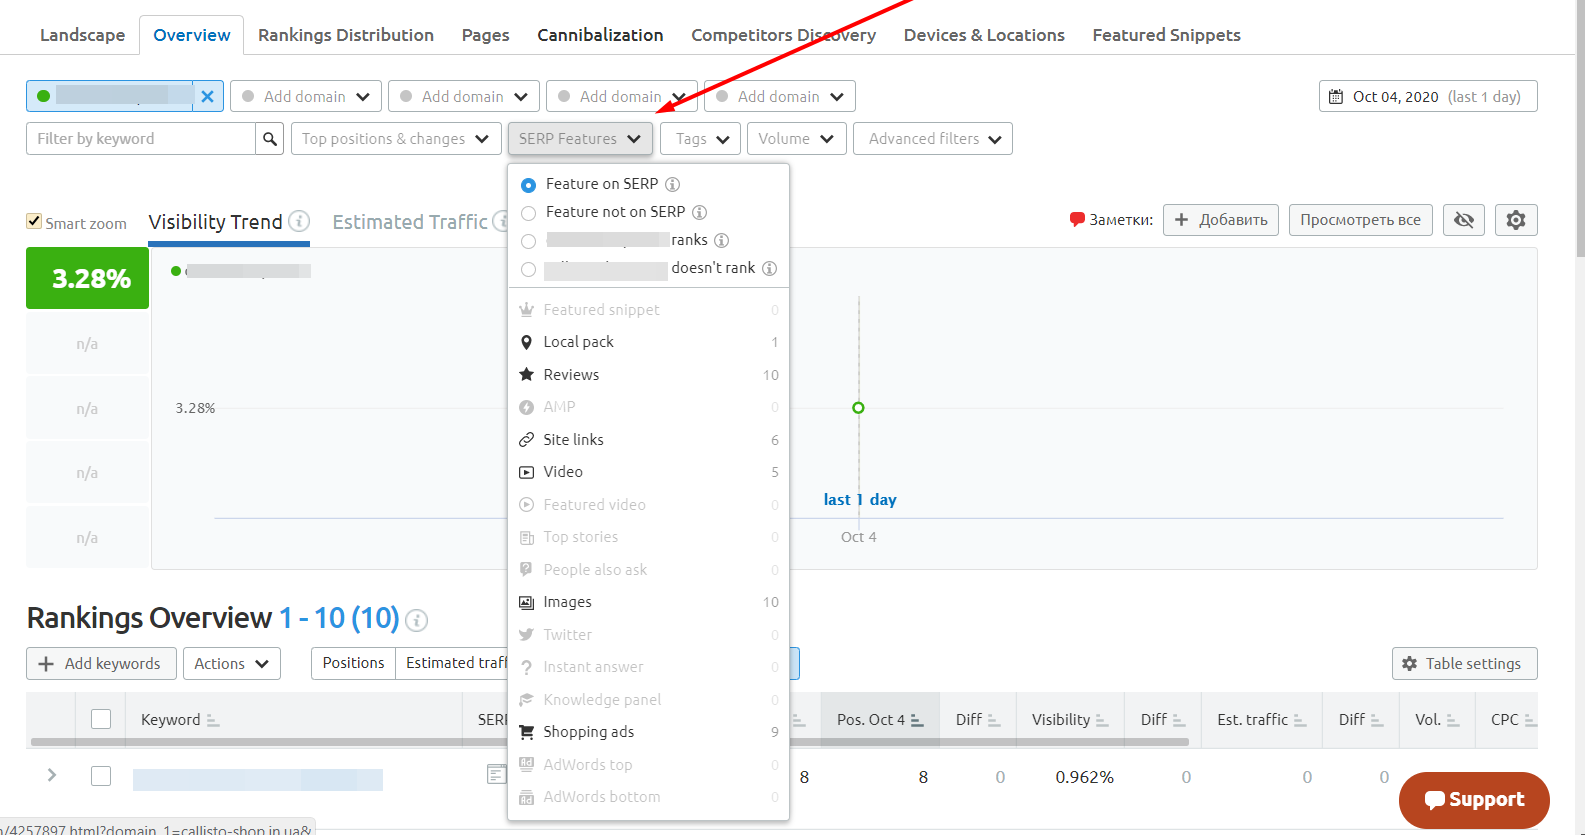
Task: Click the Support chat button
Action: point(1474,799)
